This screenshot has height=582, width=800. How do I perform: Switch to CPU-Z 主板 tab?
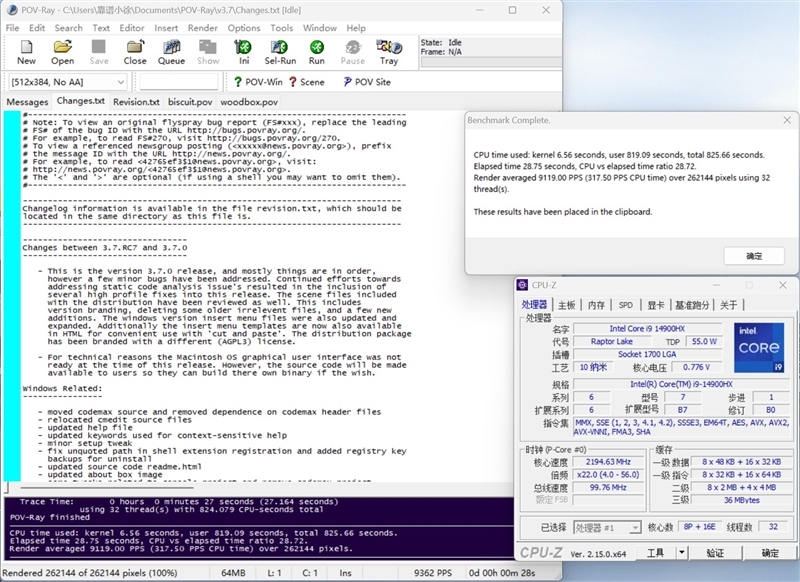tap(566, 305)
